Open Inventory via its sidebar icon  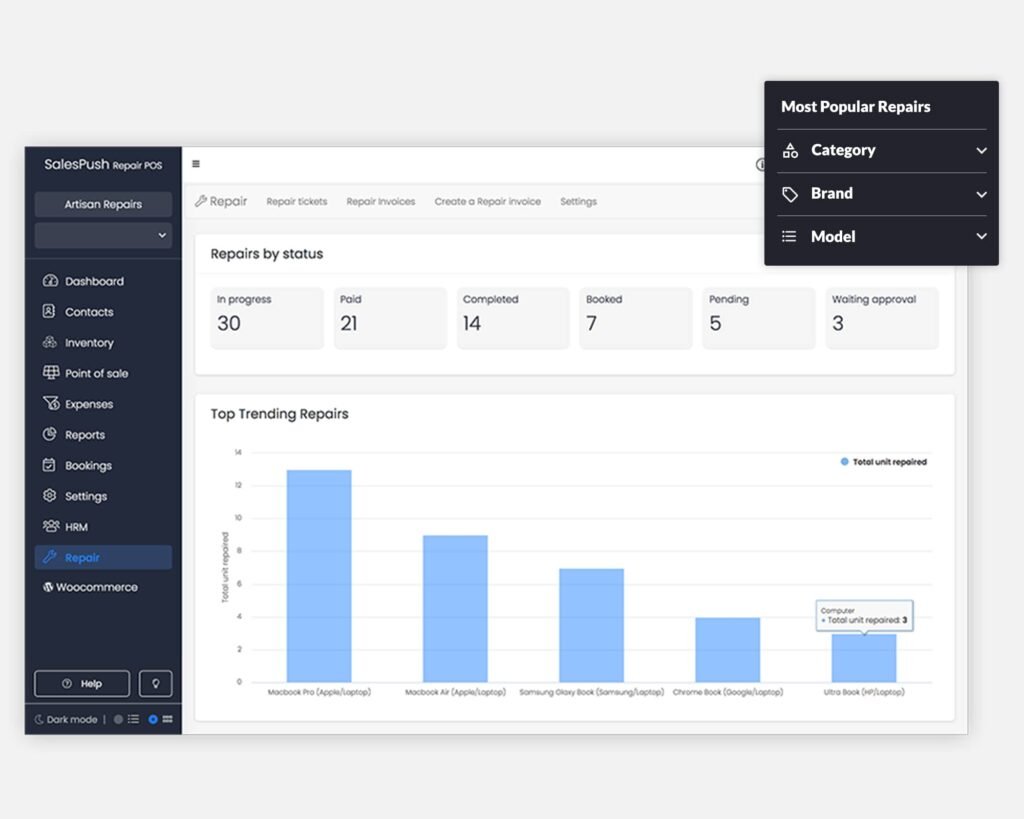pos(50,342)
